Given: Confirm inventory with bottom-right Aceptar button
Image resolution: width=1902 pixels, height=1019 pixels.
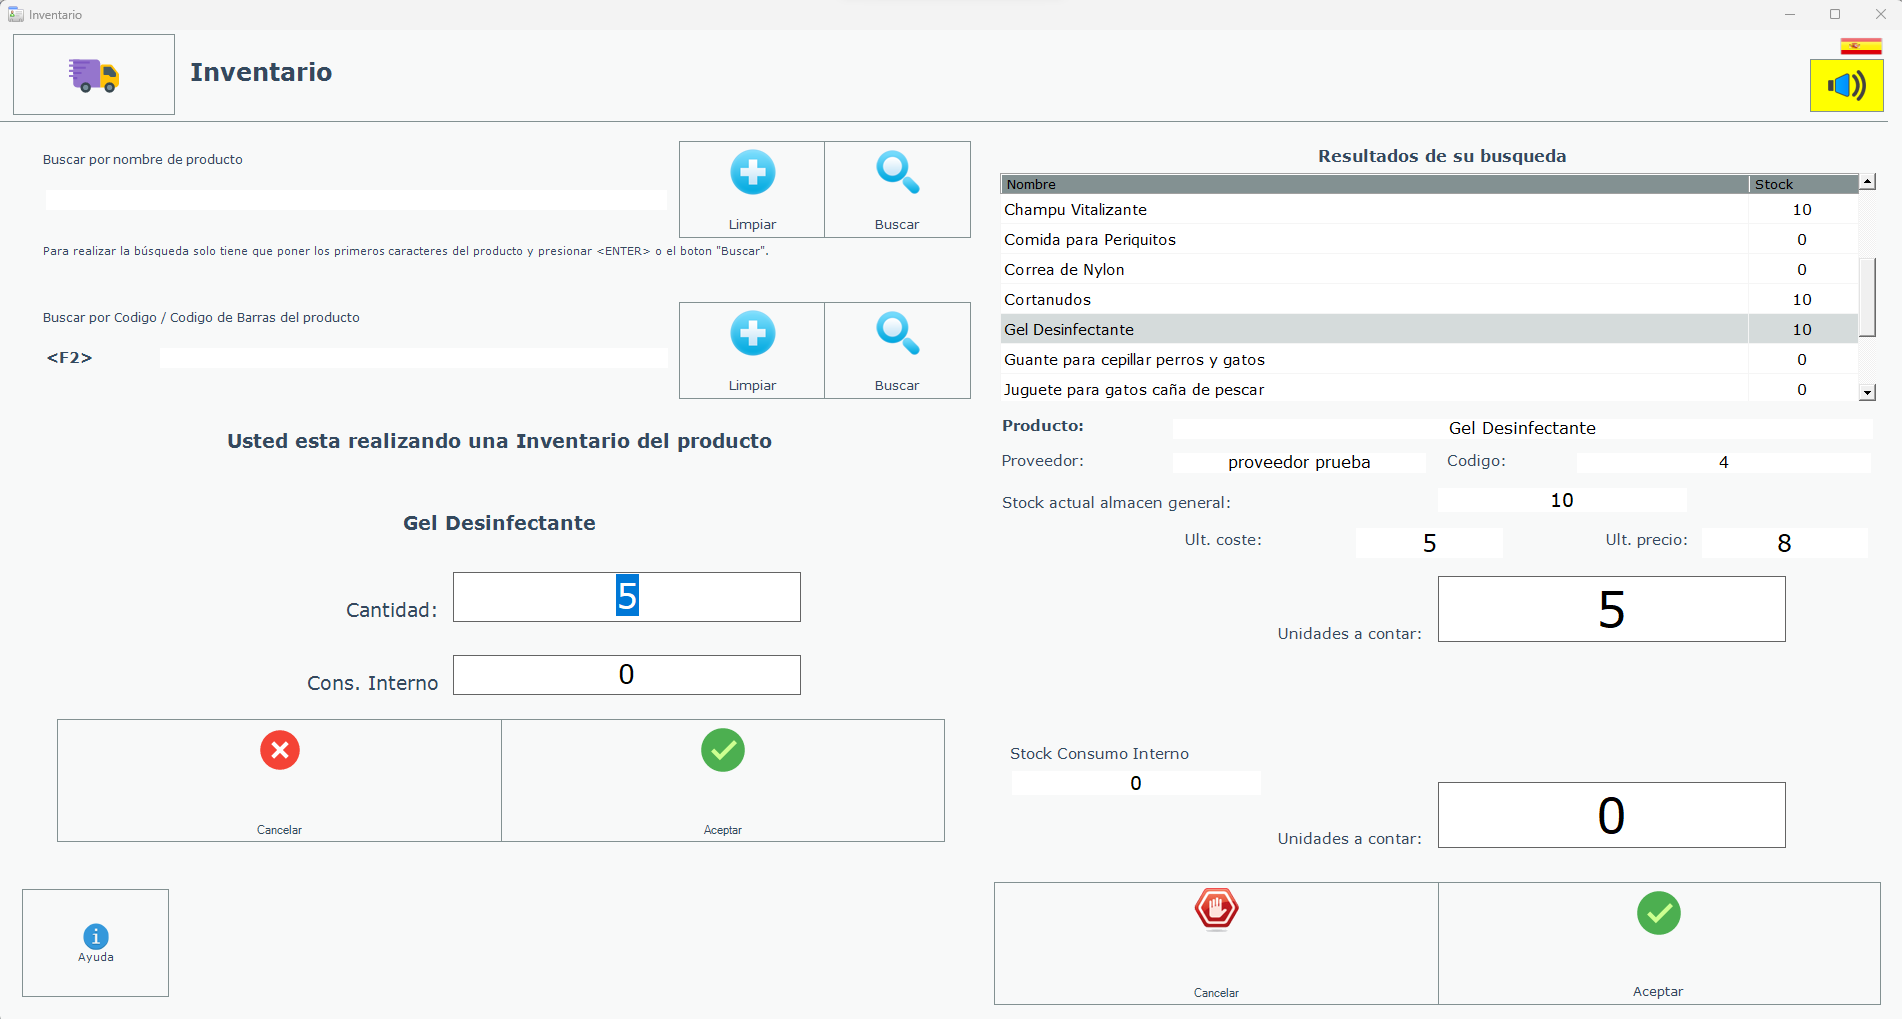Looking at the screenshot, I should click(1658, 942).
